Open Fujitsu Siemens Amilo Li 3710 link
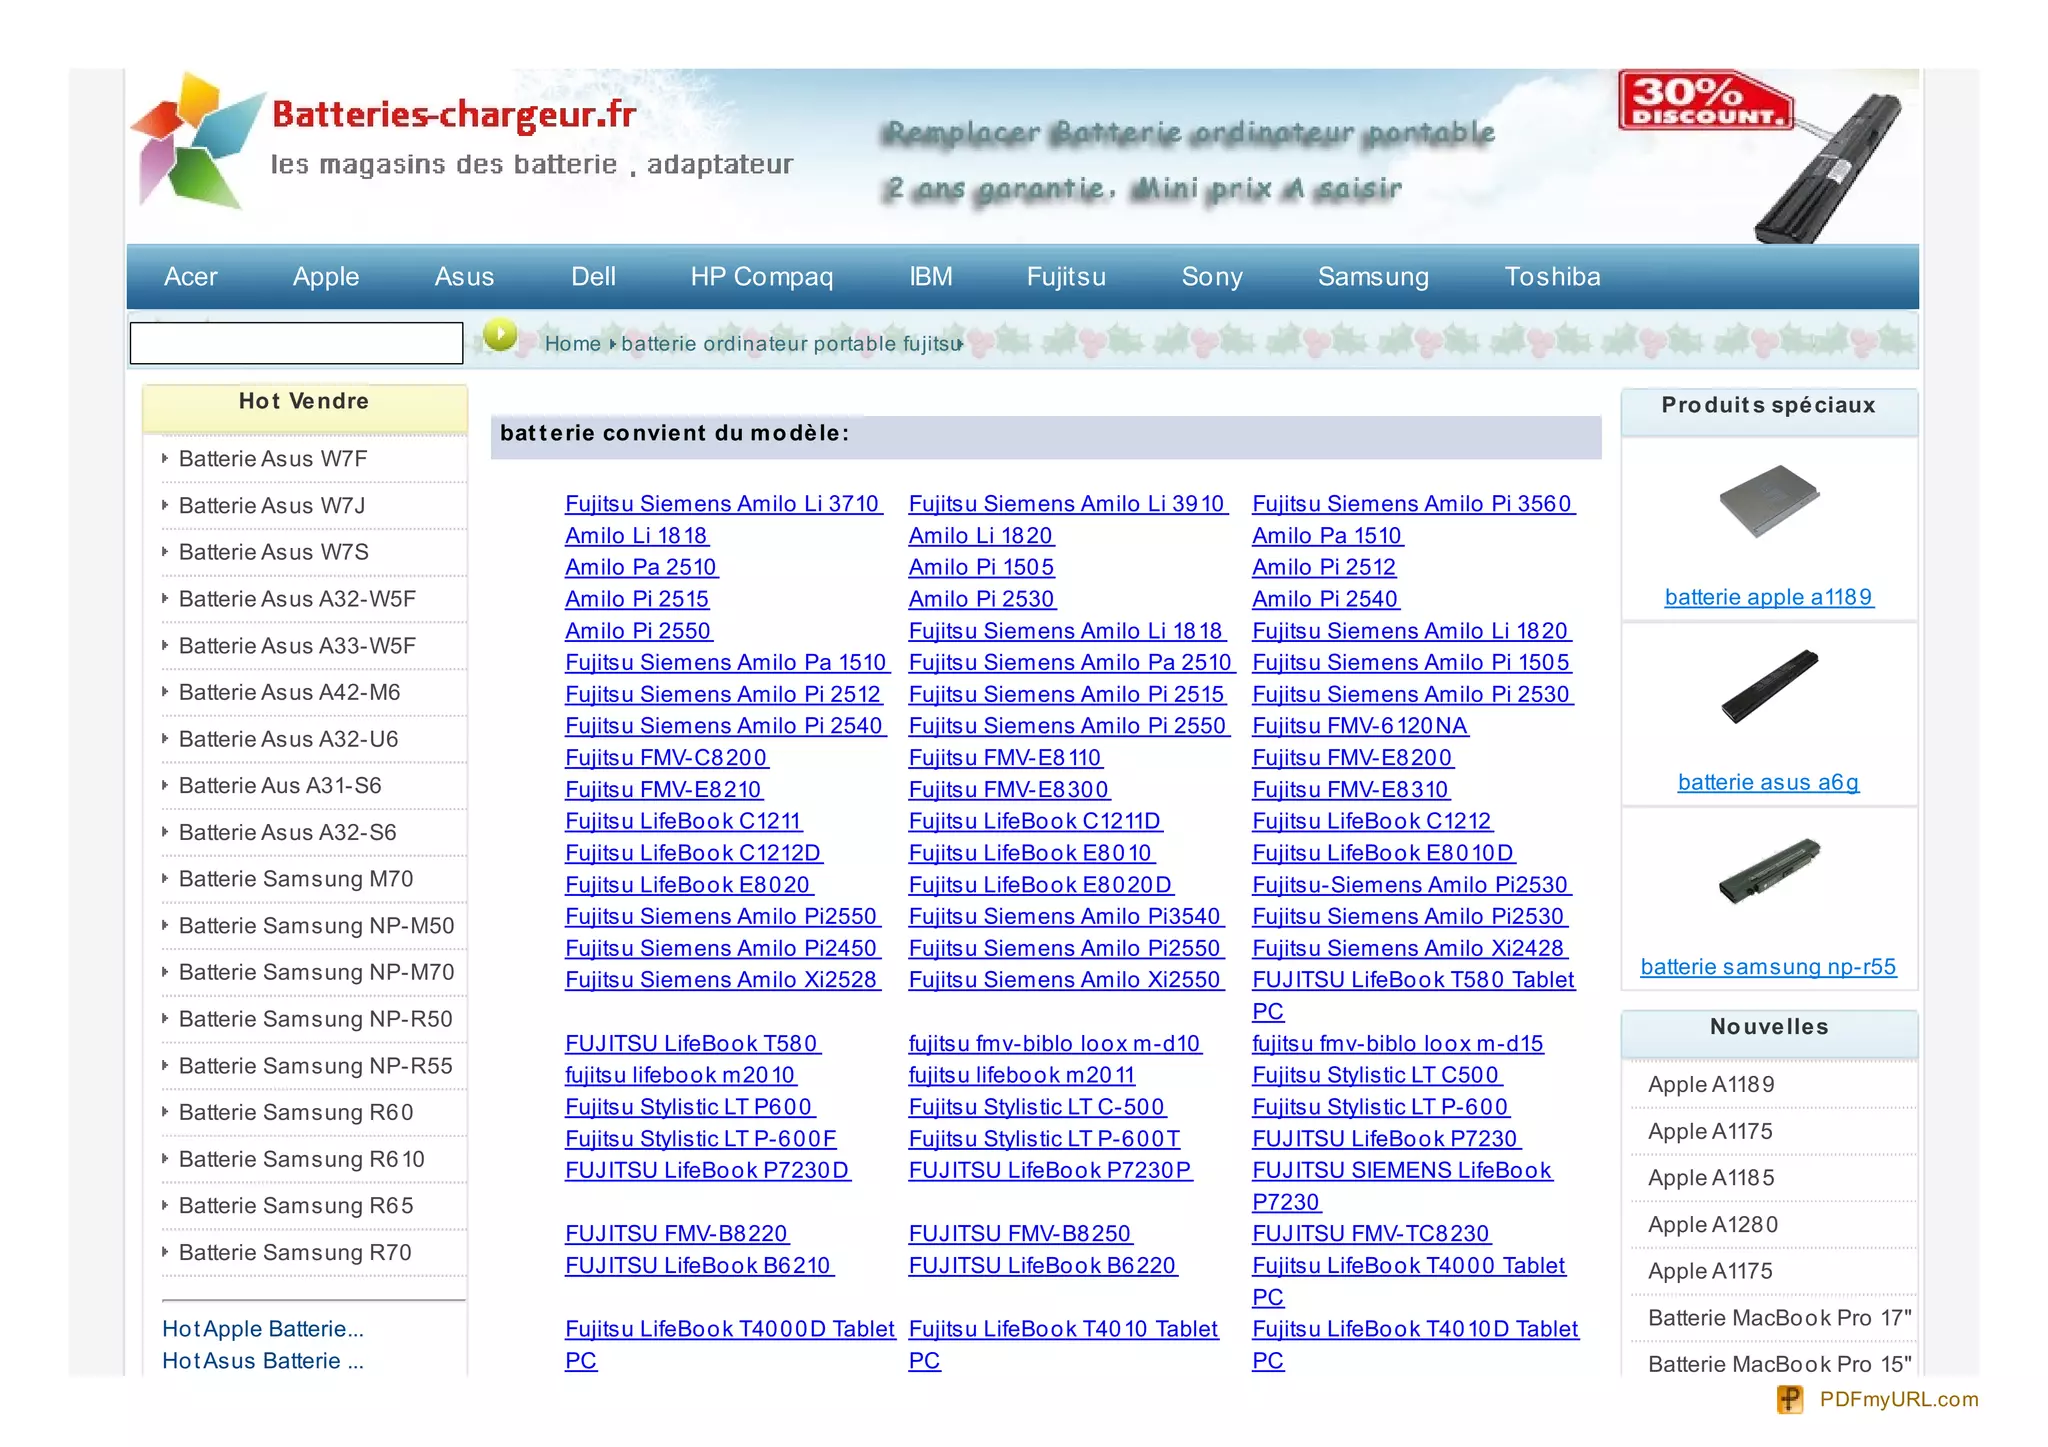The width and height of the screenshot is (2048, 1447). pyautogui.click(x=722, y=504)
